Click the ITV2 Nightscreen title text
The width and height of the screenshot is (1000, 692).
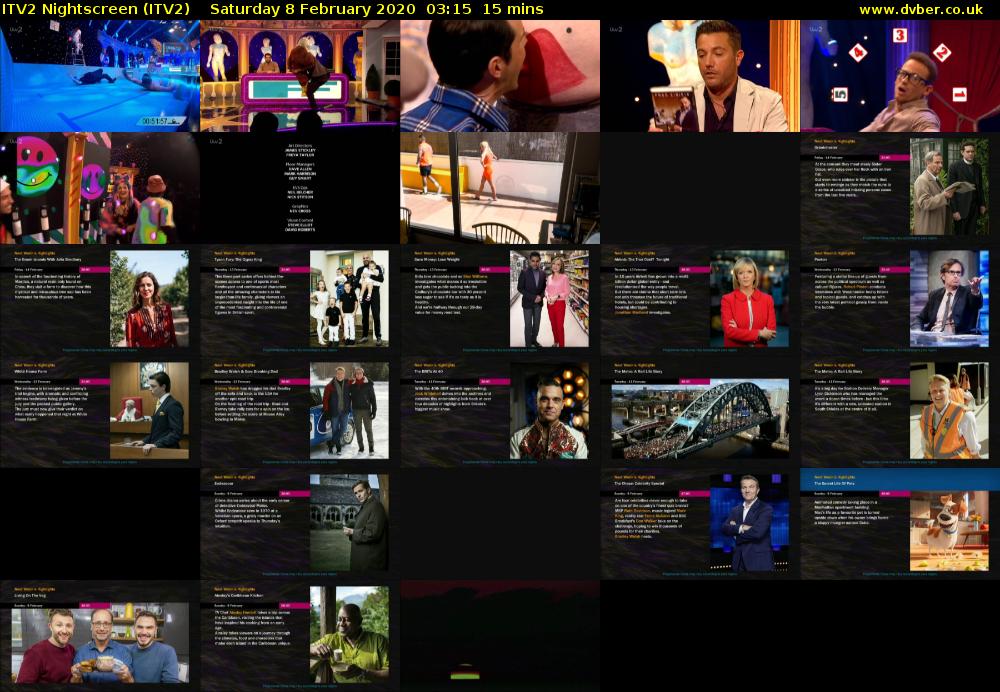point(100,9)
